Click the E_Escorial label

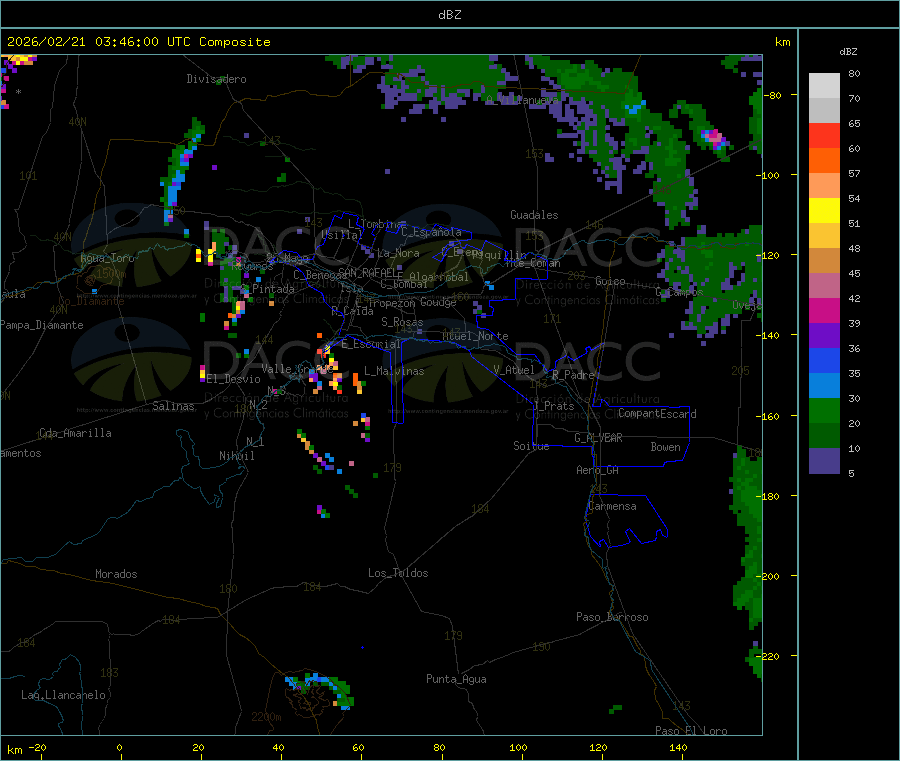[371, 344]
